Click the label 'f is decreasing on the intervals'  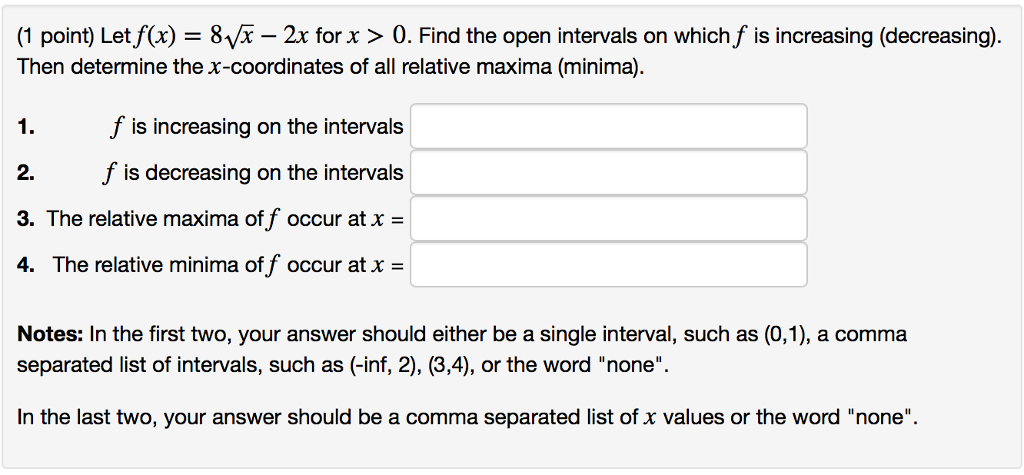(x=253, y=173)
